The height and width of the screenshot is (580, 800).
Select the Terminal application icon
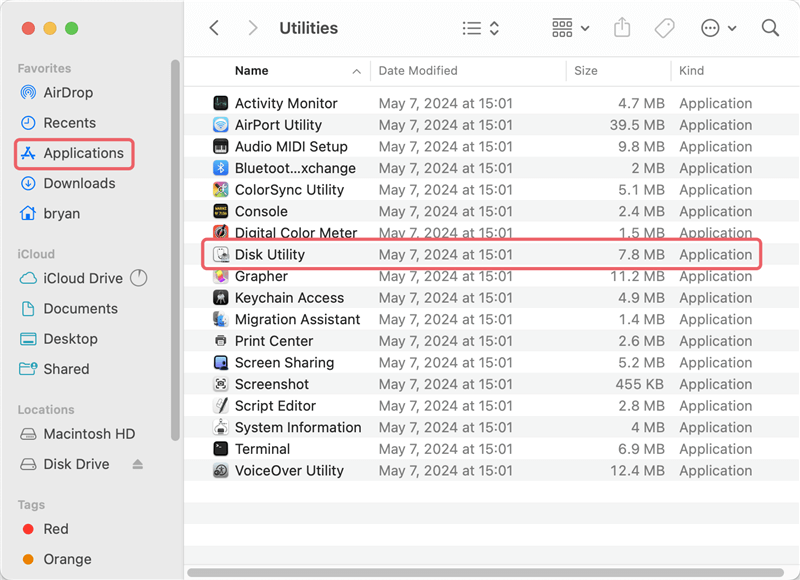222,449
